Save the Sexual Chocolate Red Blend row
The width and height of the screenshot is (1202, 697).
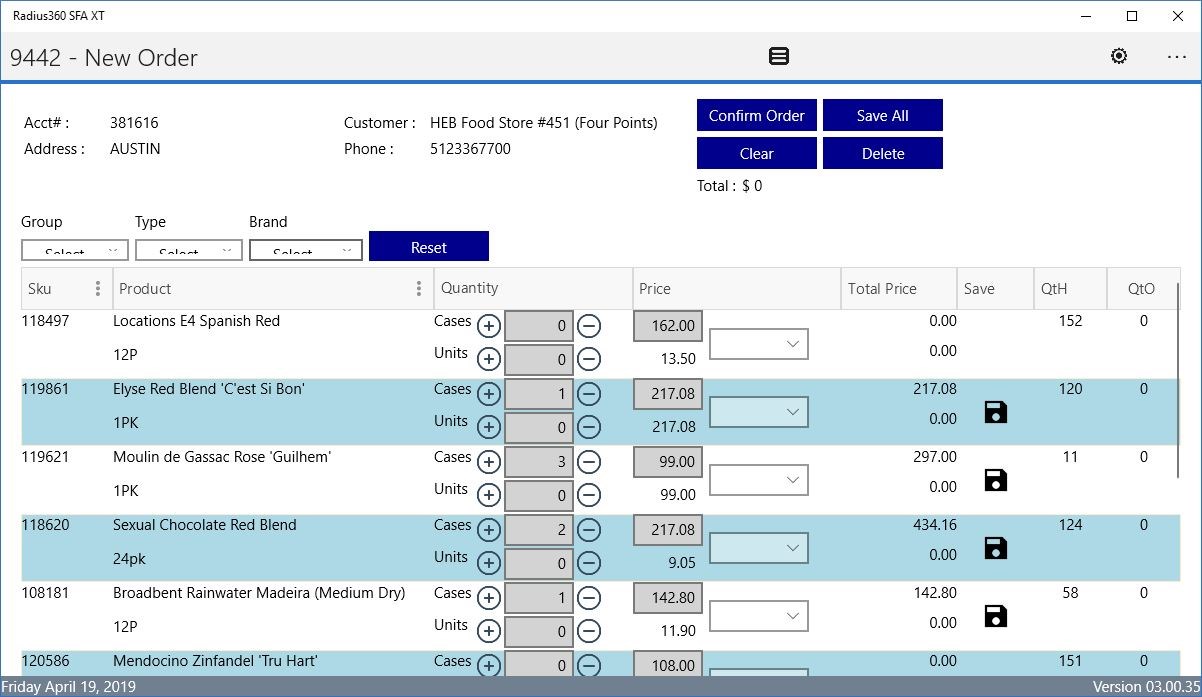point(995,548)
